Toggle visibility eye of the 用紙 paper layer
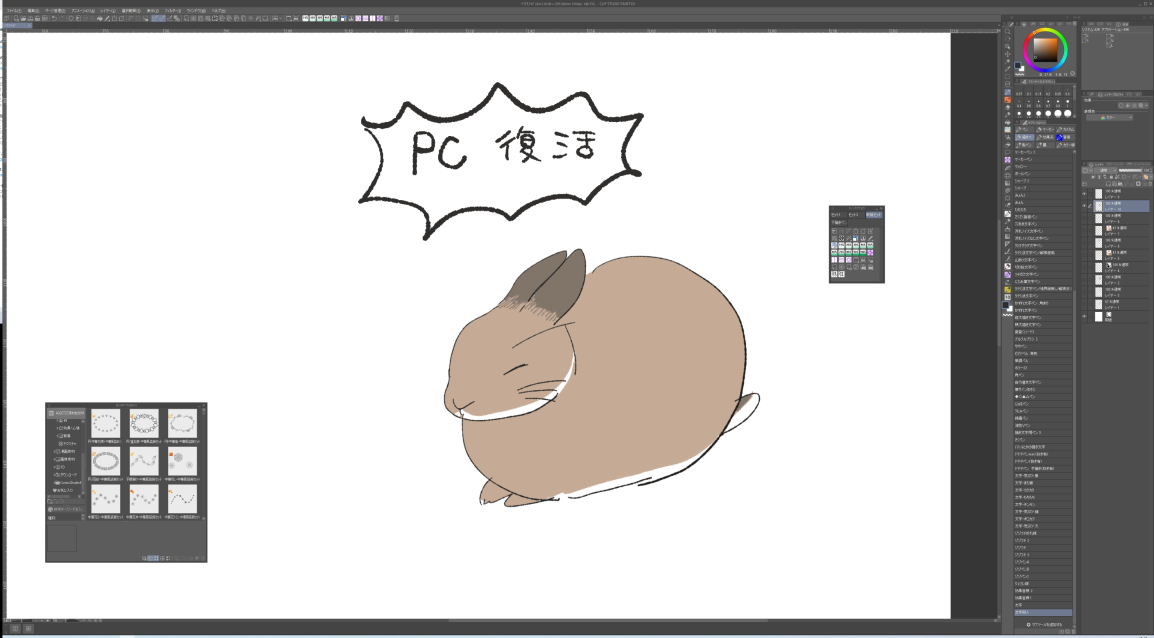The image size is (1154, 638). click(x=1084, y=316)
